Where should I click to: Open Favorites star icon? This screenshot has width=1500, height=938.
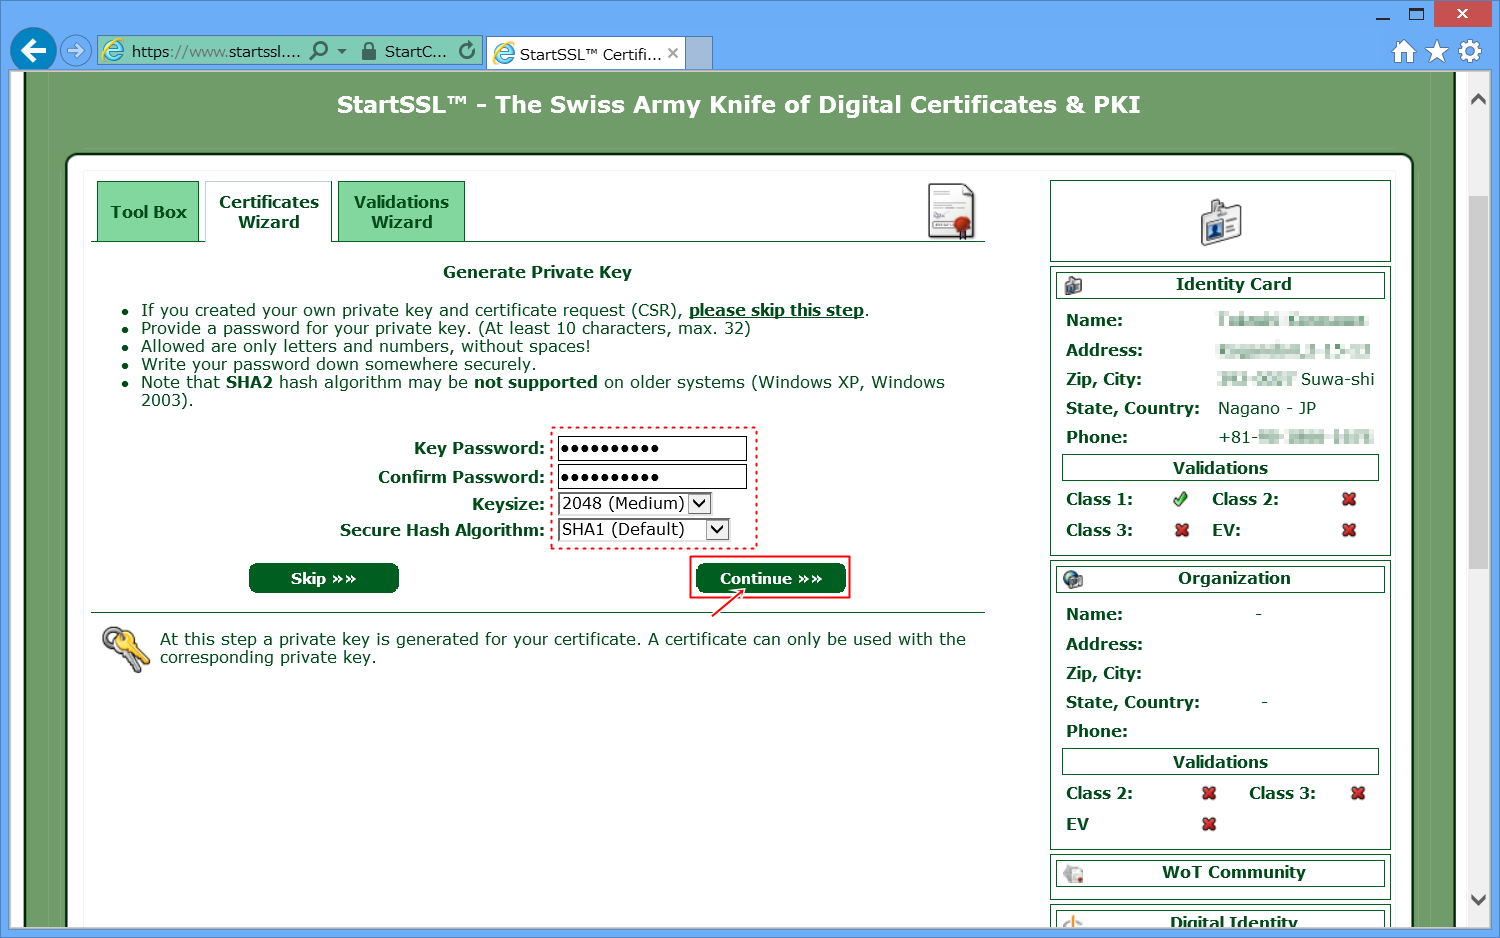[x=1437, y=51]
